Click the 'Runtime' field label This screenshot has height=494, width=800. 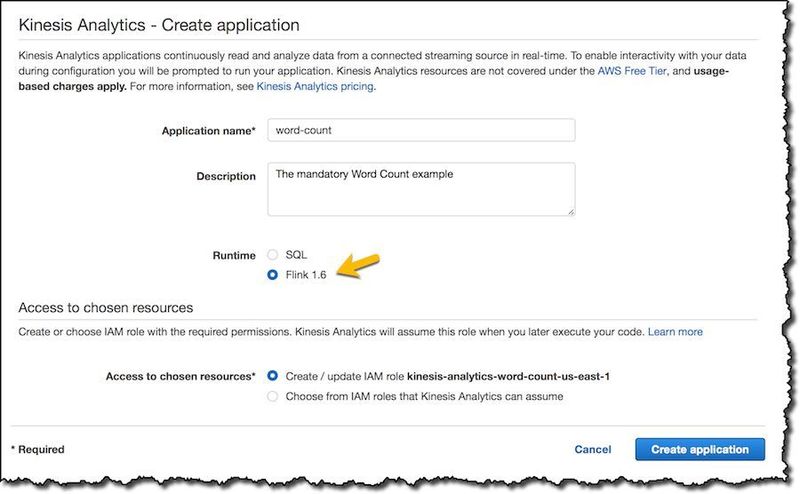tap(234, 255)
